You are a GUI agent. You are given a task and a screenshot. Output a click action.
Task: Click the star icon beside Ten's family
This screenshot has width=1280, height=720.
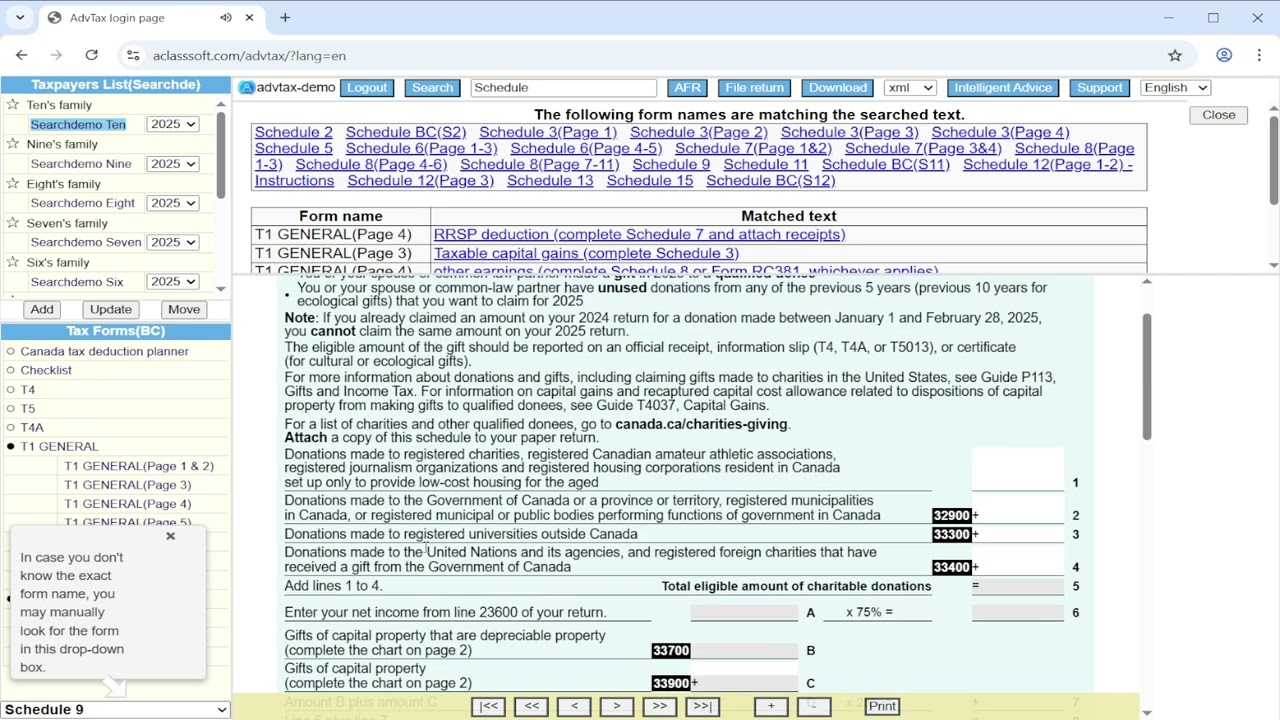(13, 105)
